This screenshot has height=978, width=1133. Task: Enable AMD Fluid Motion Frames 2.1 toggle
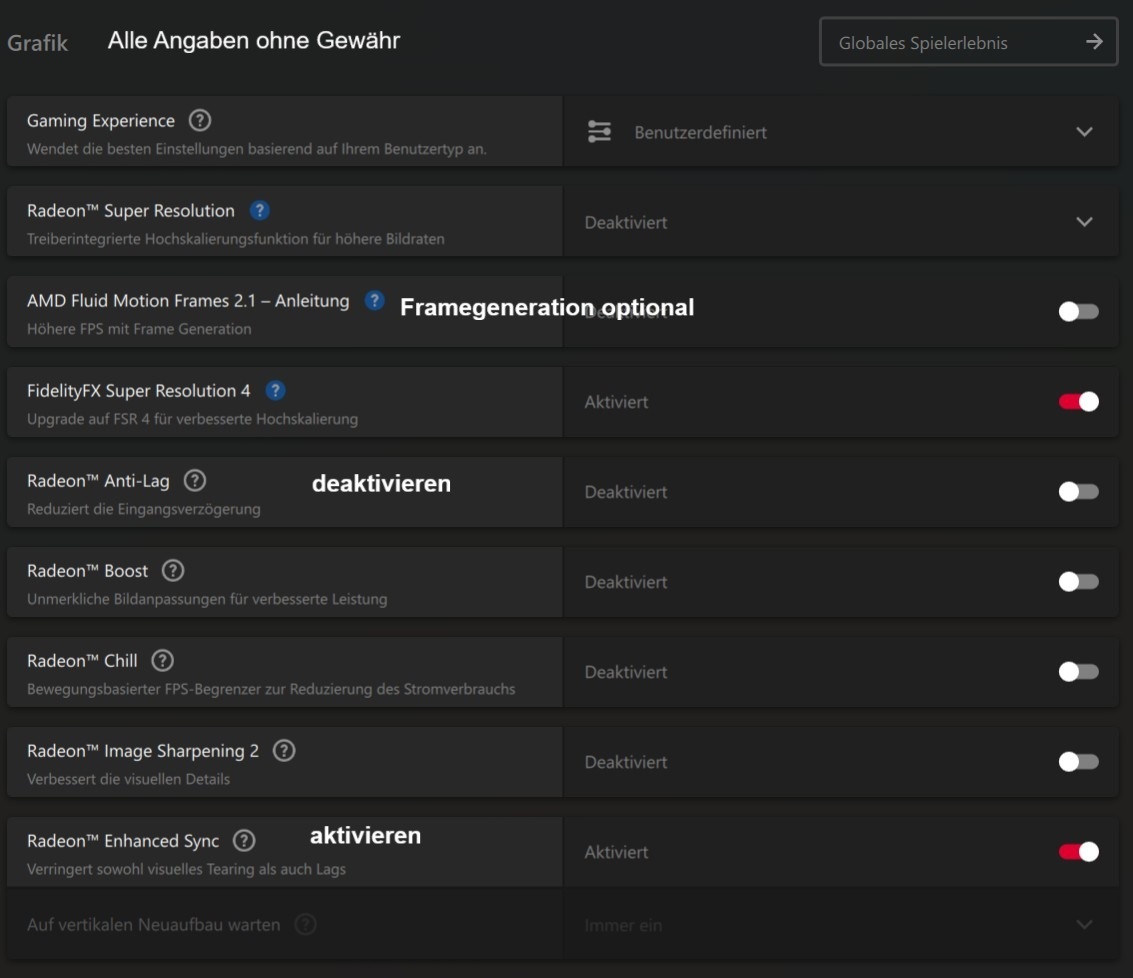tap(1078, 312)
